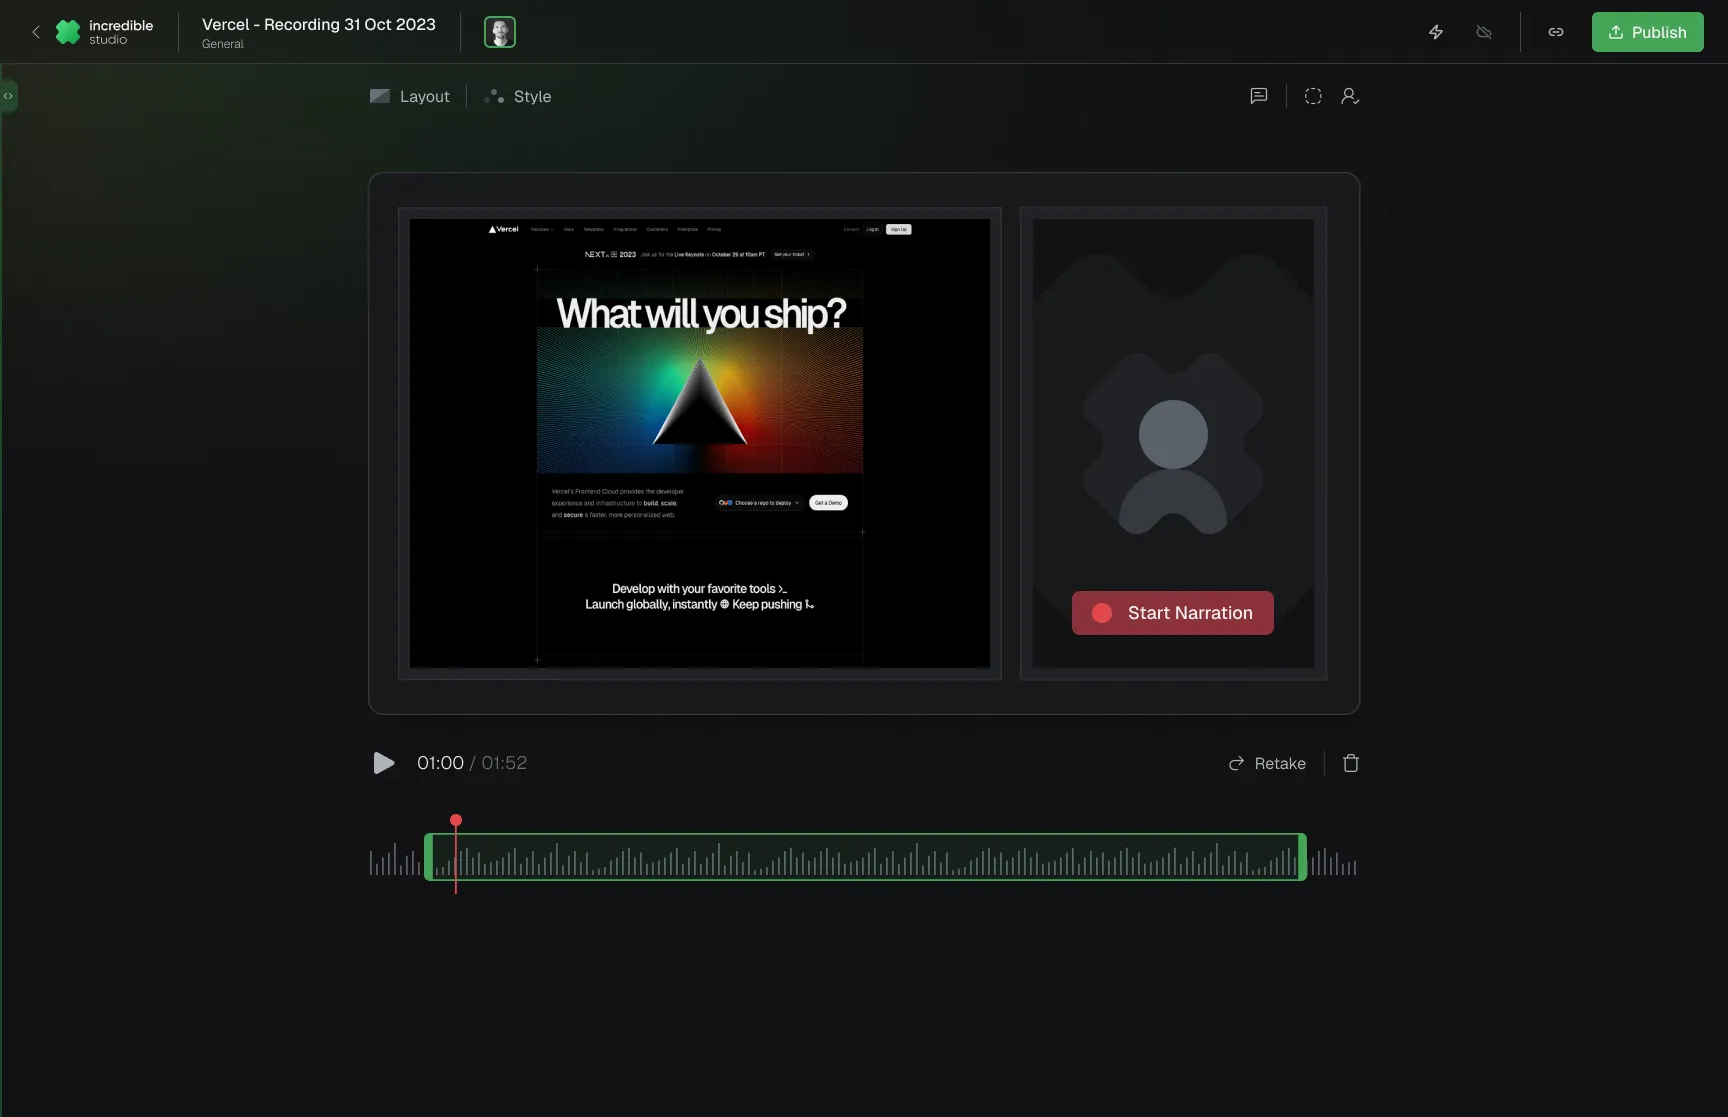This screenshot has width=1728, height=1117.
Task: Click the right green trim handle
Action: 1302,857
